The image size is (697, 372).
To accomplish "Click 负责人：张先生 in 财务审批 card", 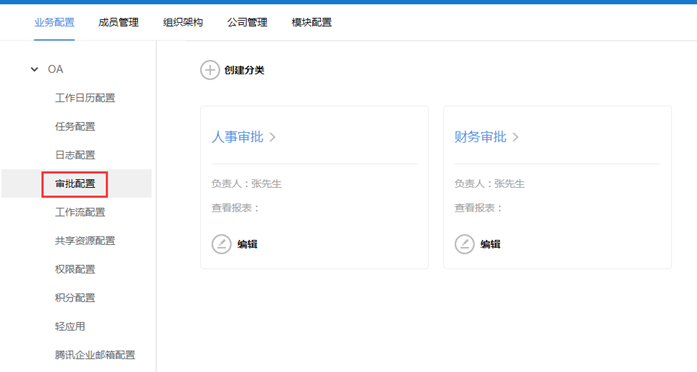I will [489, 184].
